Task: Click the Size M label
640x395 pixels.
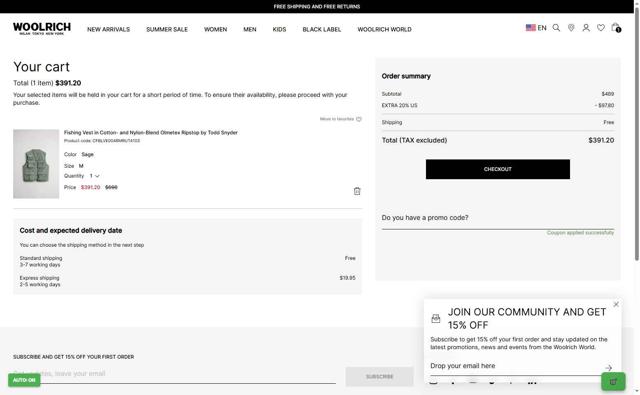Action: [x=73, y=166]
